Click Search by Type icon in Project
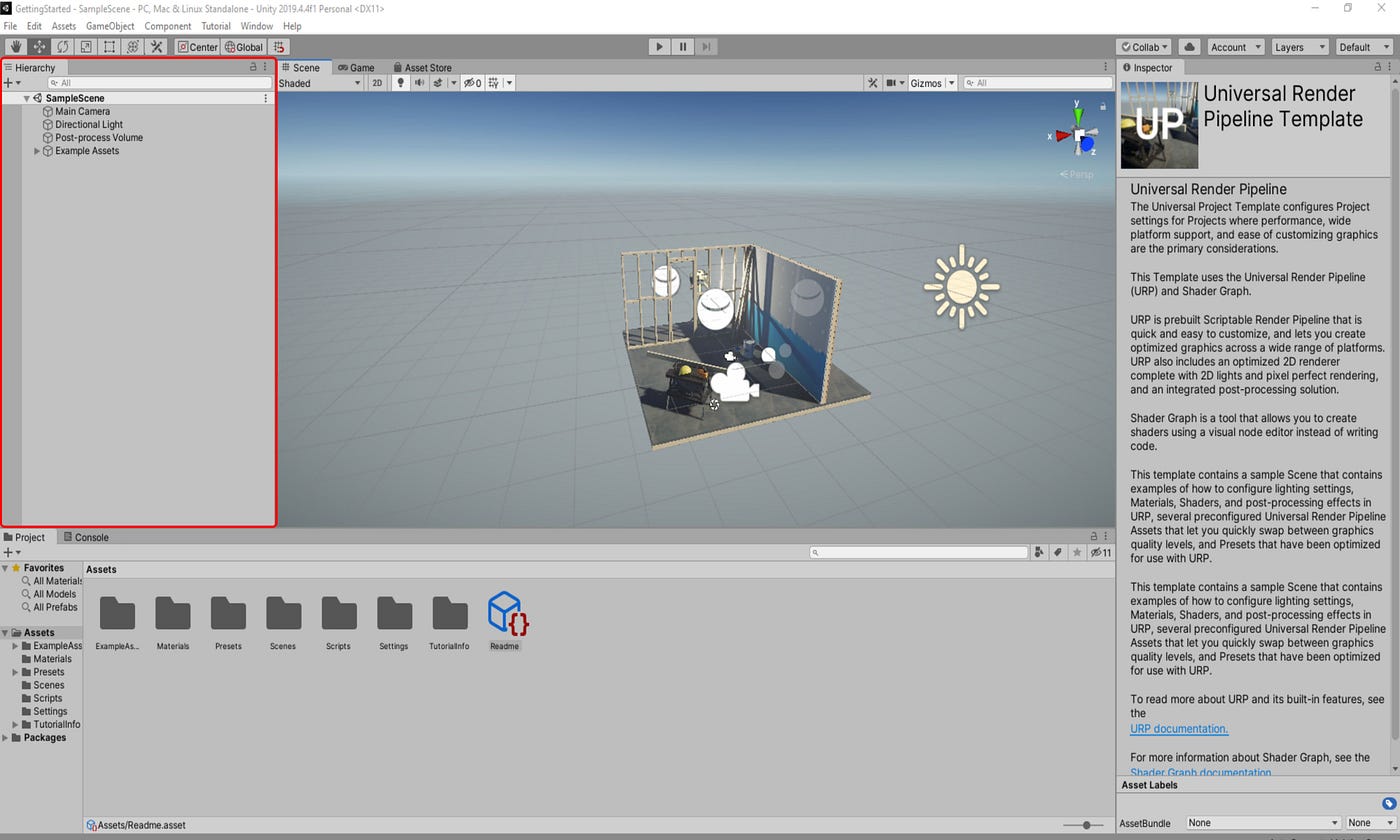The height and width of the screenshot is (840, 1400). (x=1039, y=552)
